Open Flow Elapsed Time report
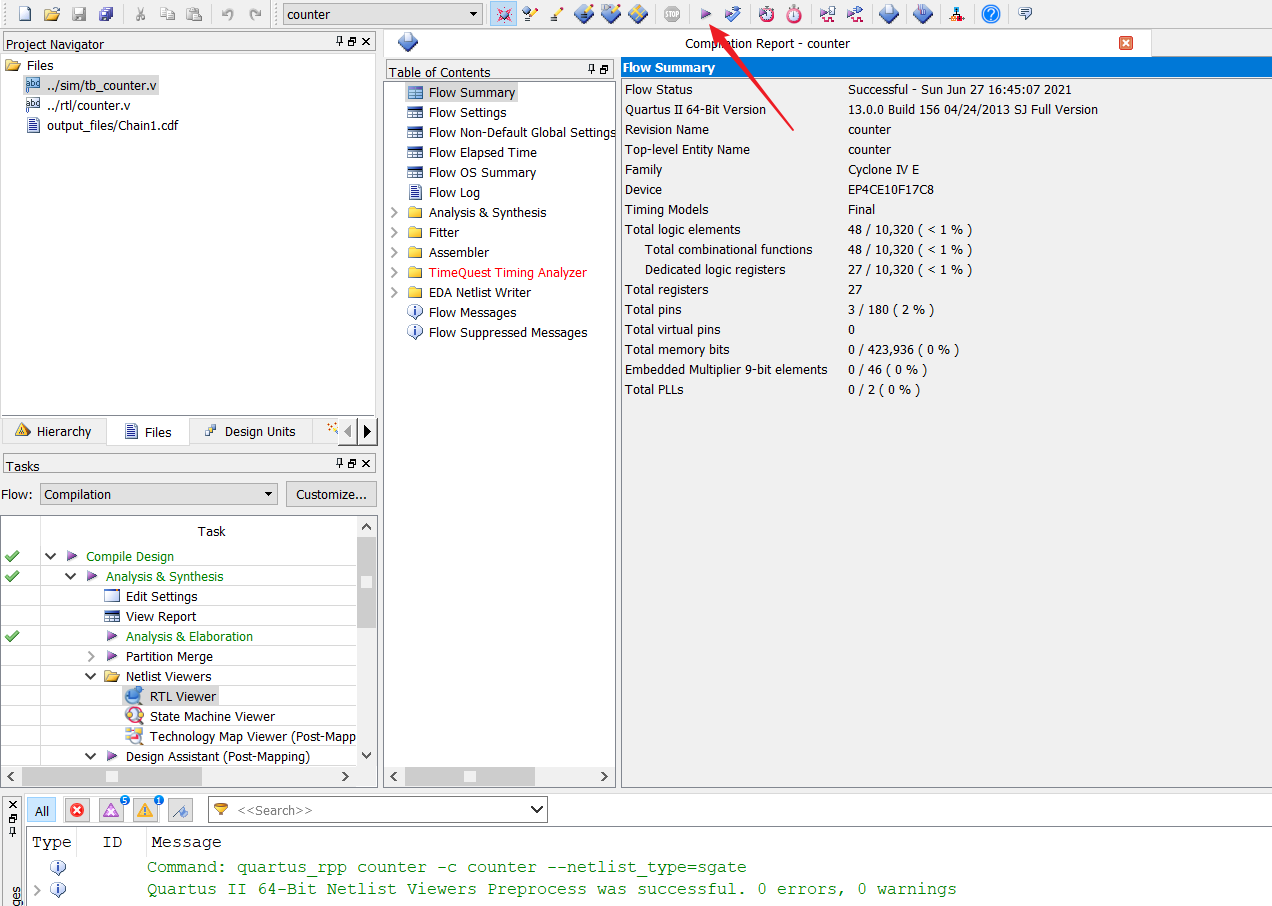 tap(482, 152)
